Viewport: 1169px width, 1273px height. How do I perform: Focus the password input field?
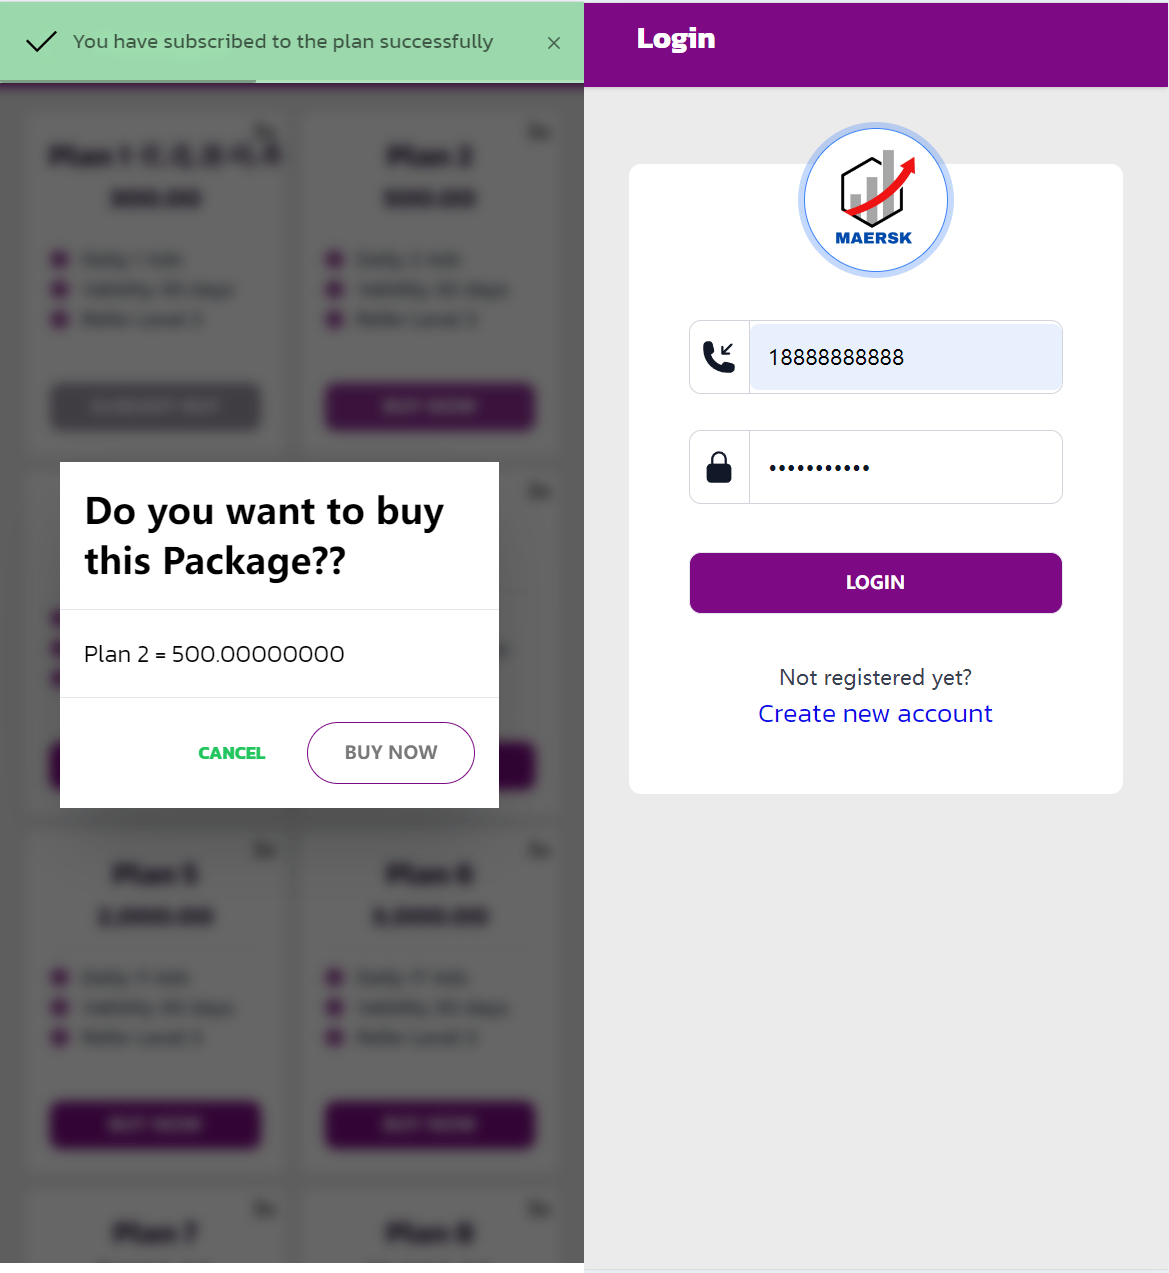[905, 467]
